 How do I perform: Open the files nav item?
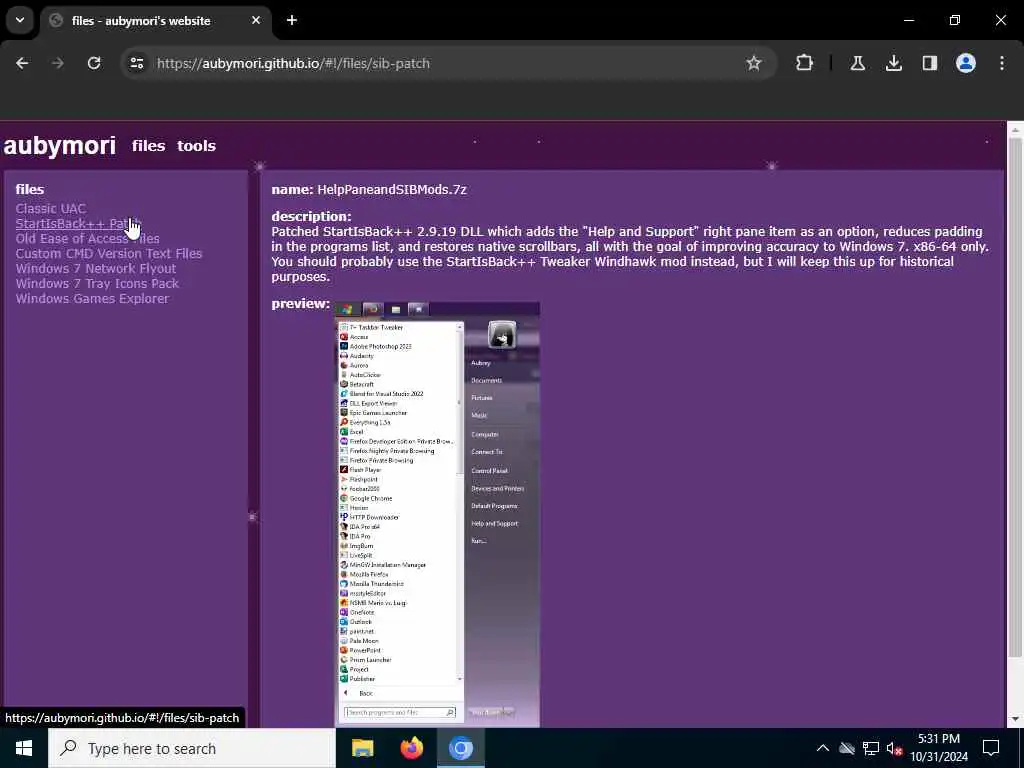148,146
